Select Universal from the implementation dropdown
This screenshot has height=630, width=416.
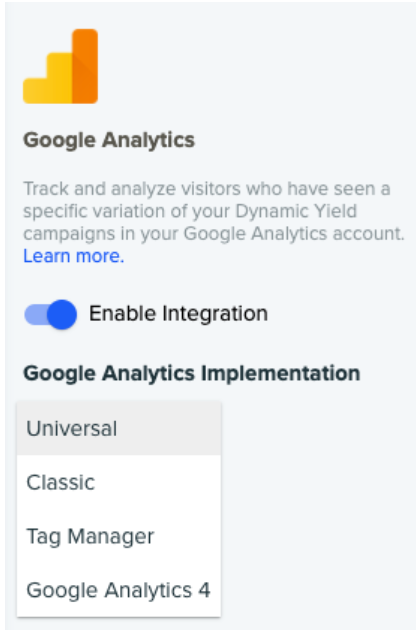coord(119,428)
